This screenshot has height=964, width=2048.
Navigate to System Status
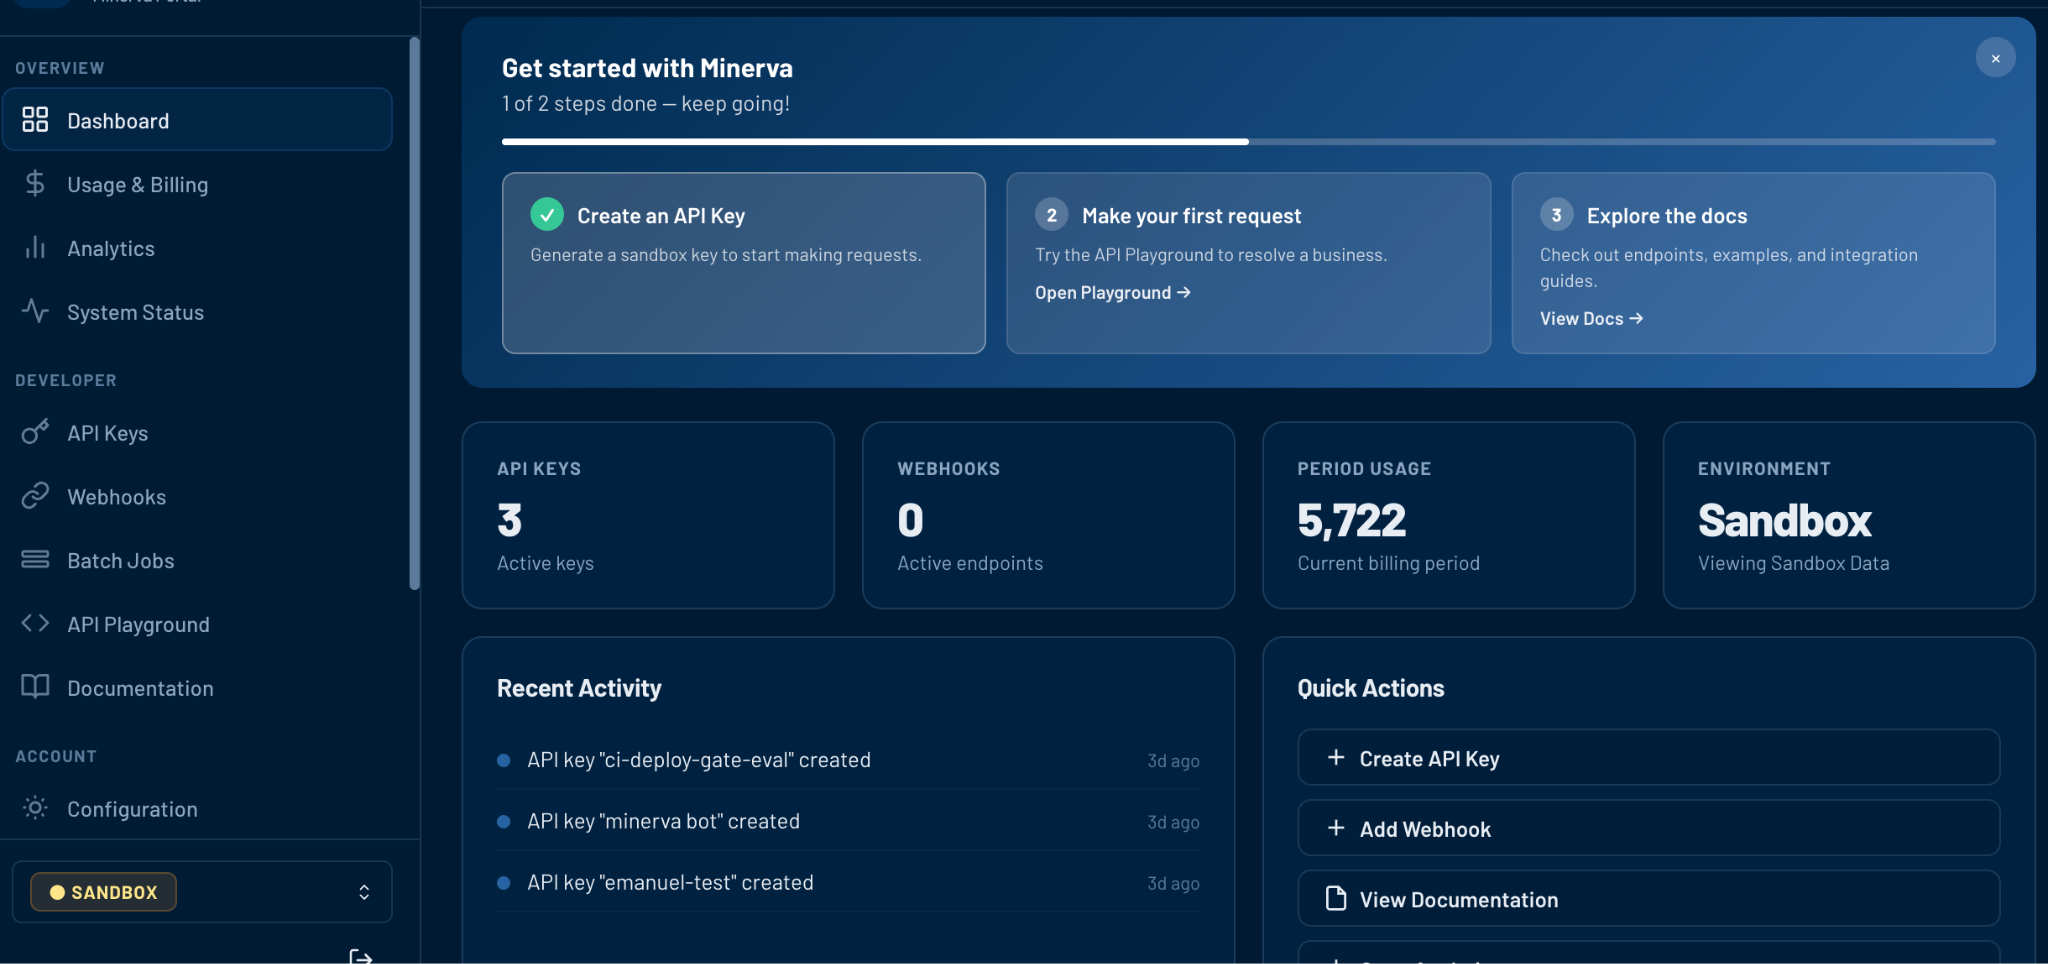coord(197,312)
